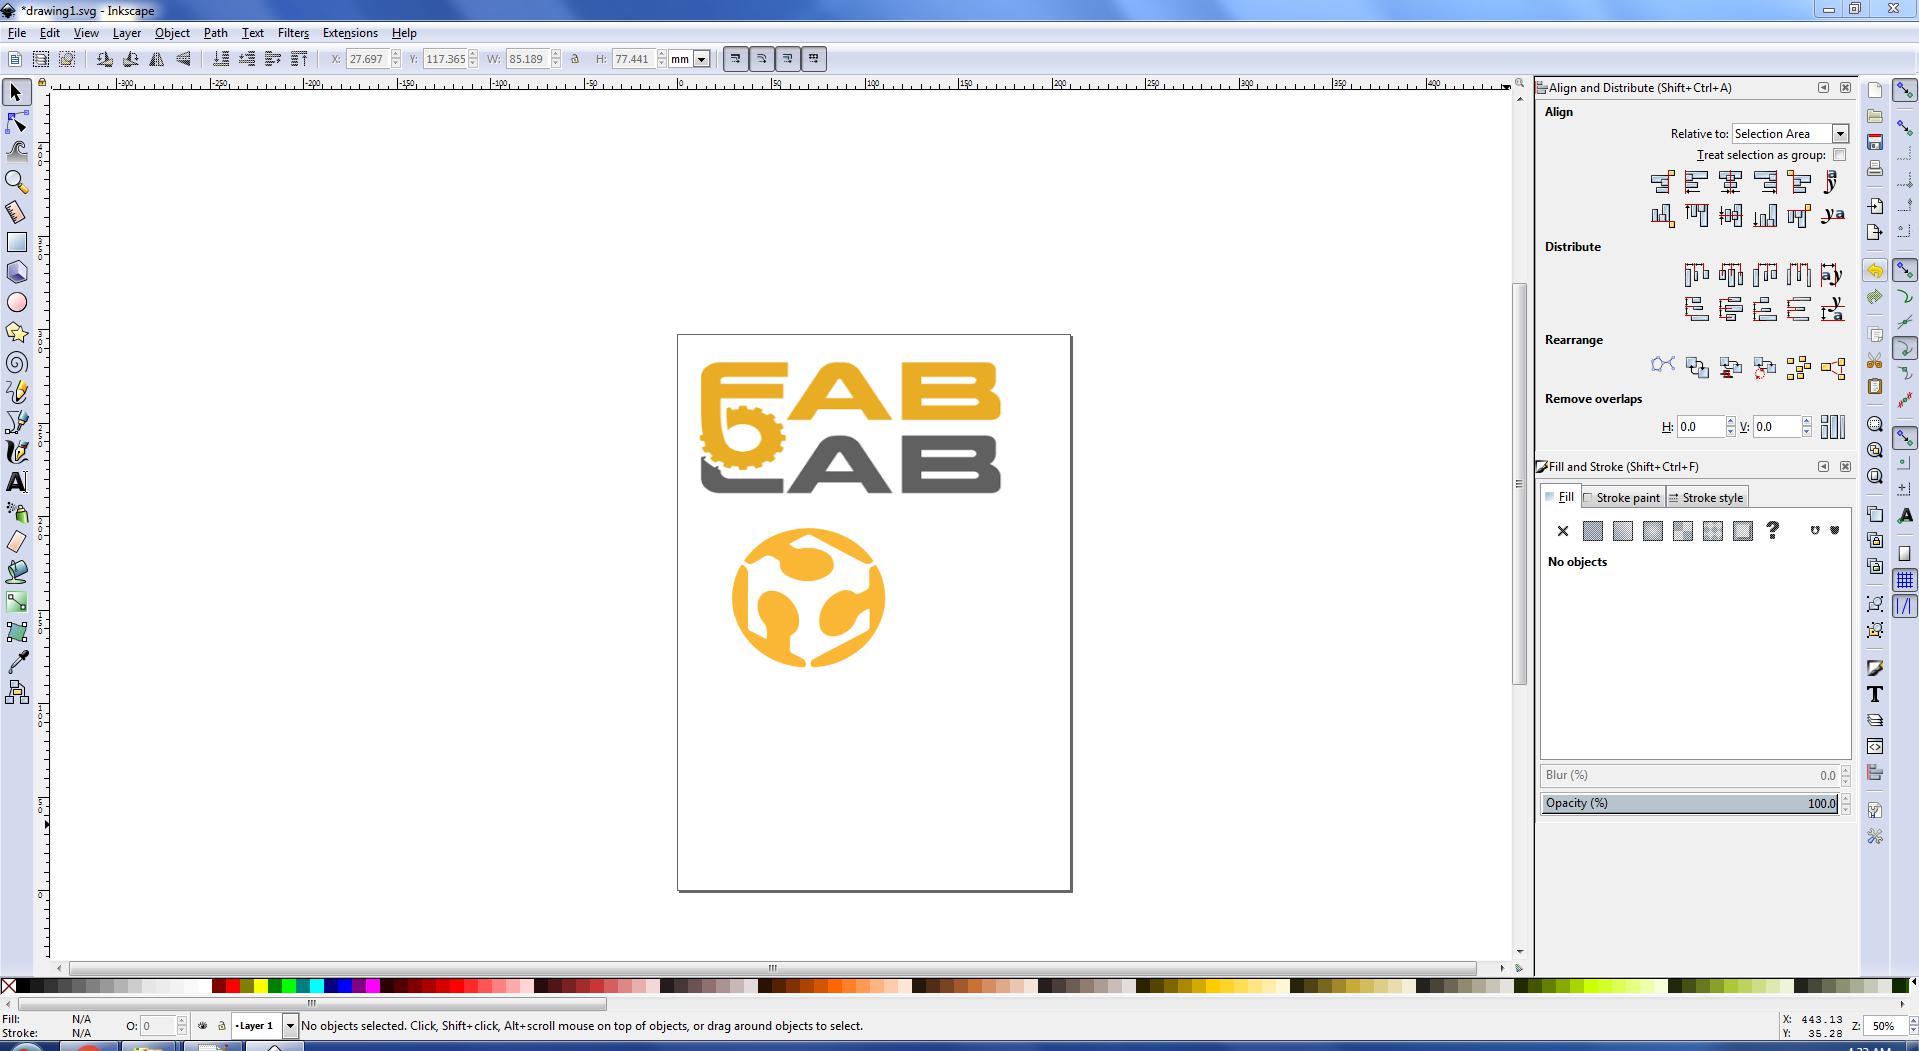1919x1051 pixels.
Task: Select the Pencil freehand tool
Action: (x=17, y=392)
